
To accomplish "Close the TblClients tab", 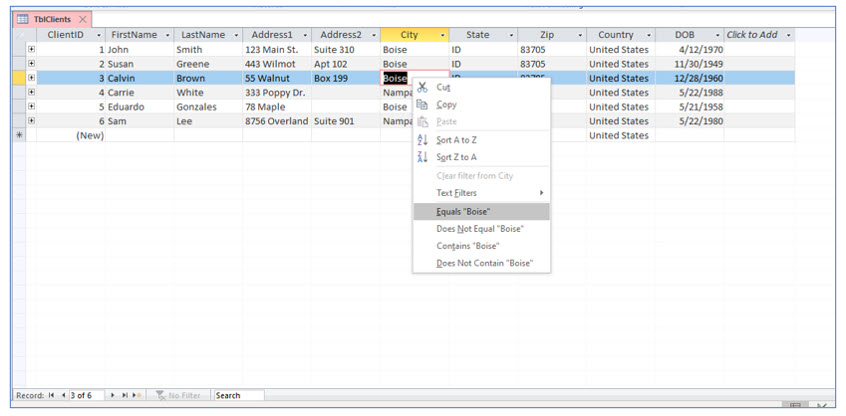I will tap(83, 19).
